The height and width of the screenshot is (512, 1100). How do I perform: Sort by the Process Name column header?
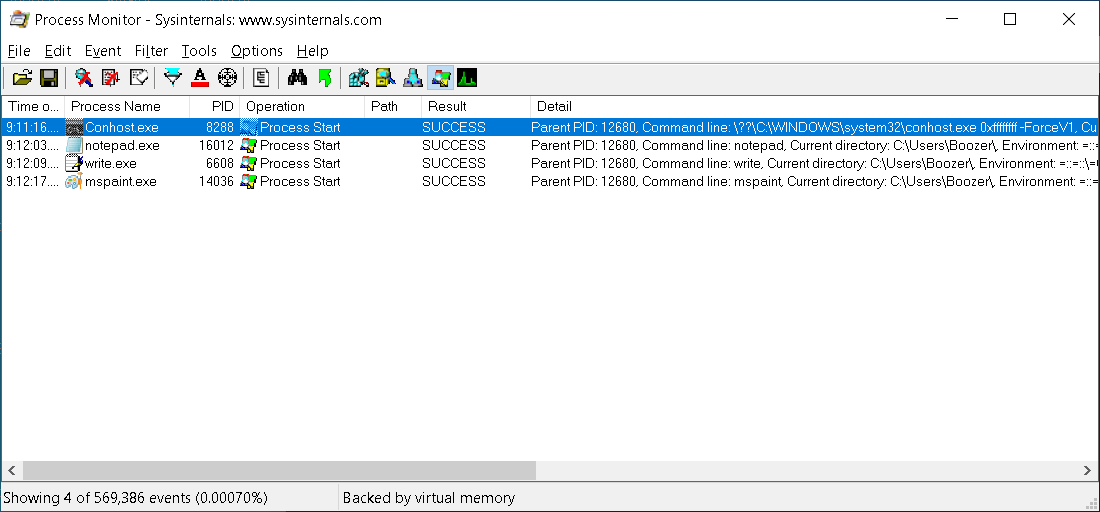tap(127, 107)
